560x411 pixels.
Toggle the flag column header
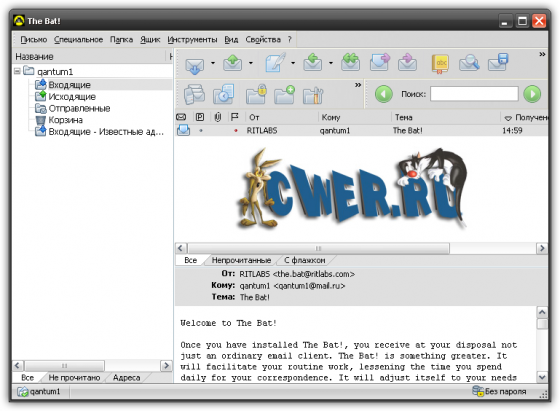click(x=235, y=117)
